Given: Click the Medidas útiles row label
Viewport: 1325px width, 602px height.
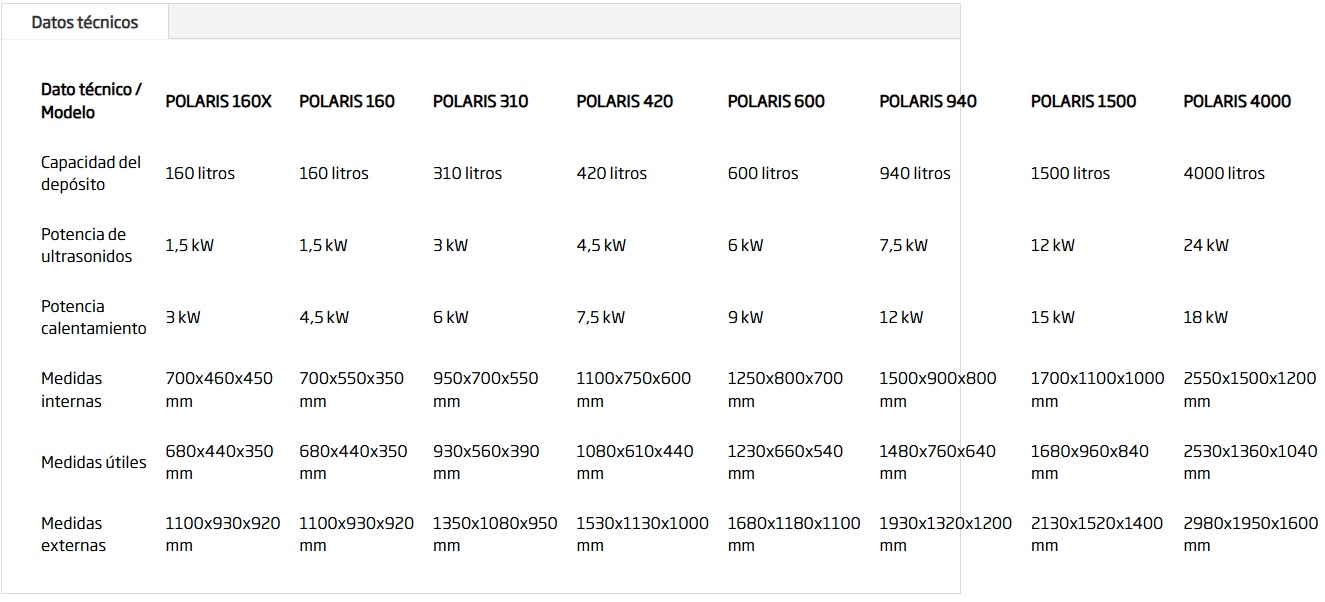Looking at the screenshot, I should pos(94,462).
